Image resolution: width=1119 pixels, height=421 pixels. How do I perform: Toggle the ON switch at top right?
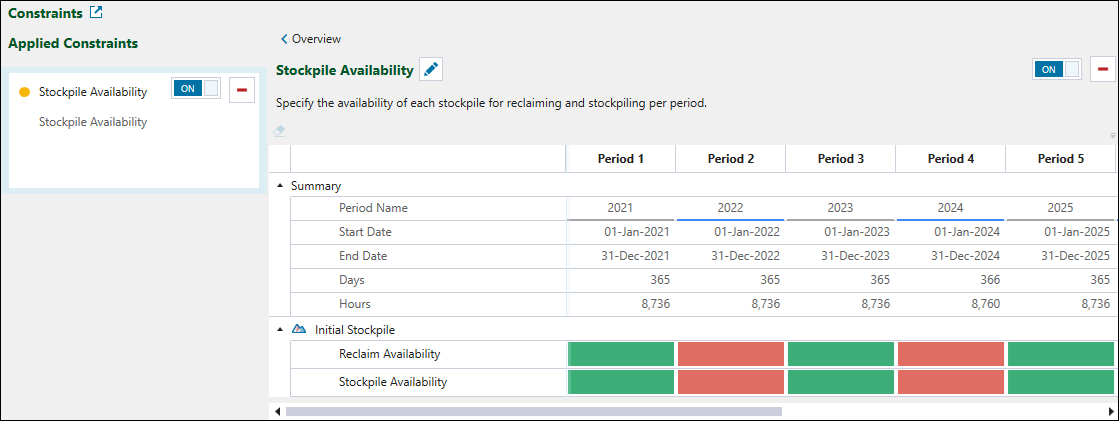(1057, 69)
